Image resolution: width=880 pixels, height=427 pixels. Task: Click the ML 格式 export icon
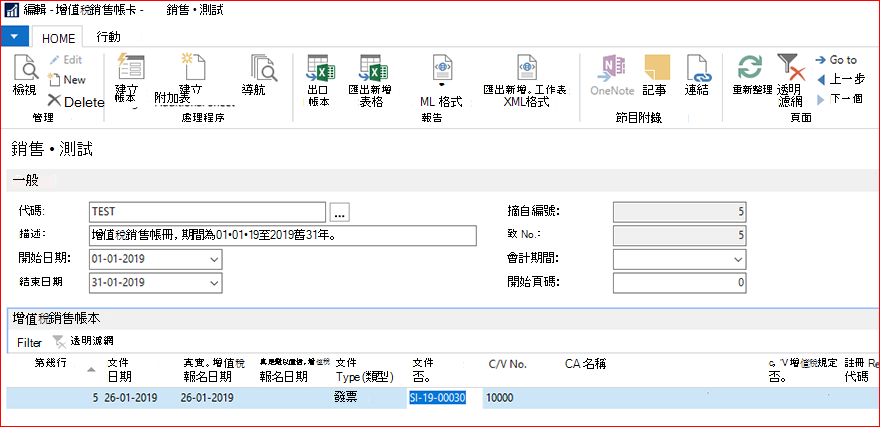(x=442, y=68)
